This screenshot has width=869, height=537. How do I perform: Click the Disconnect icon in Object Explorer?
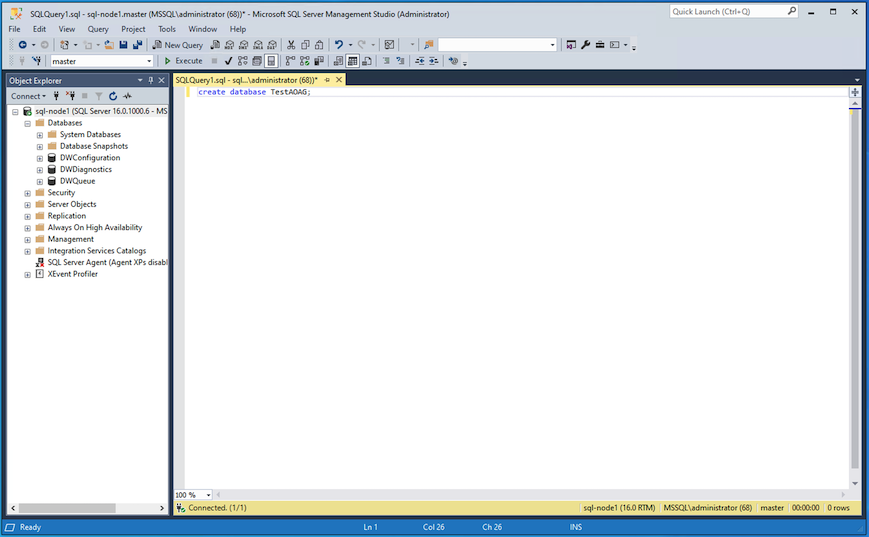coord(70,96)
